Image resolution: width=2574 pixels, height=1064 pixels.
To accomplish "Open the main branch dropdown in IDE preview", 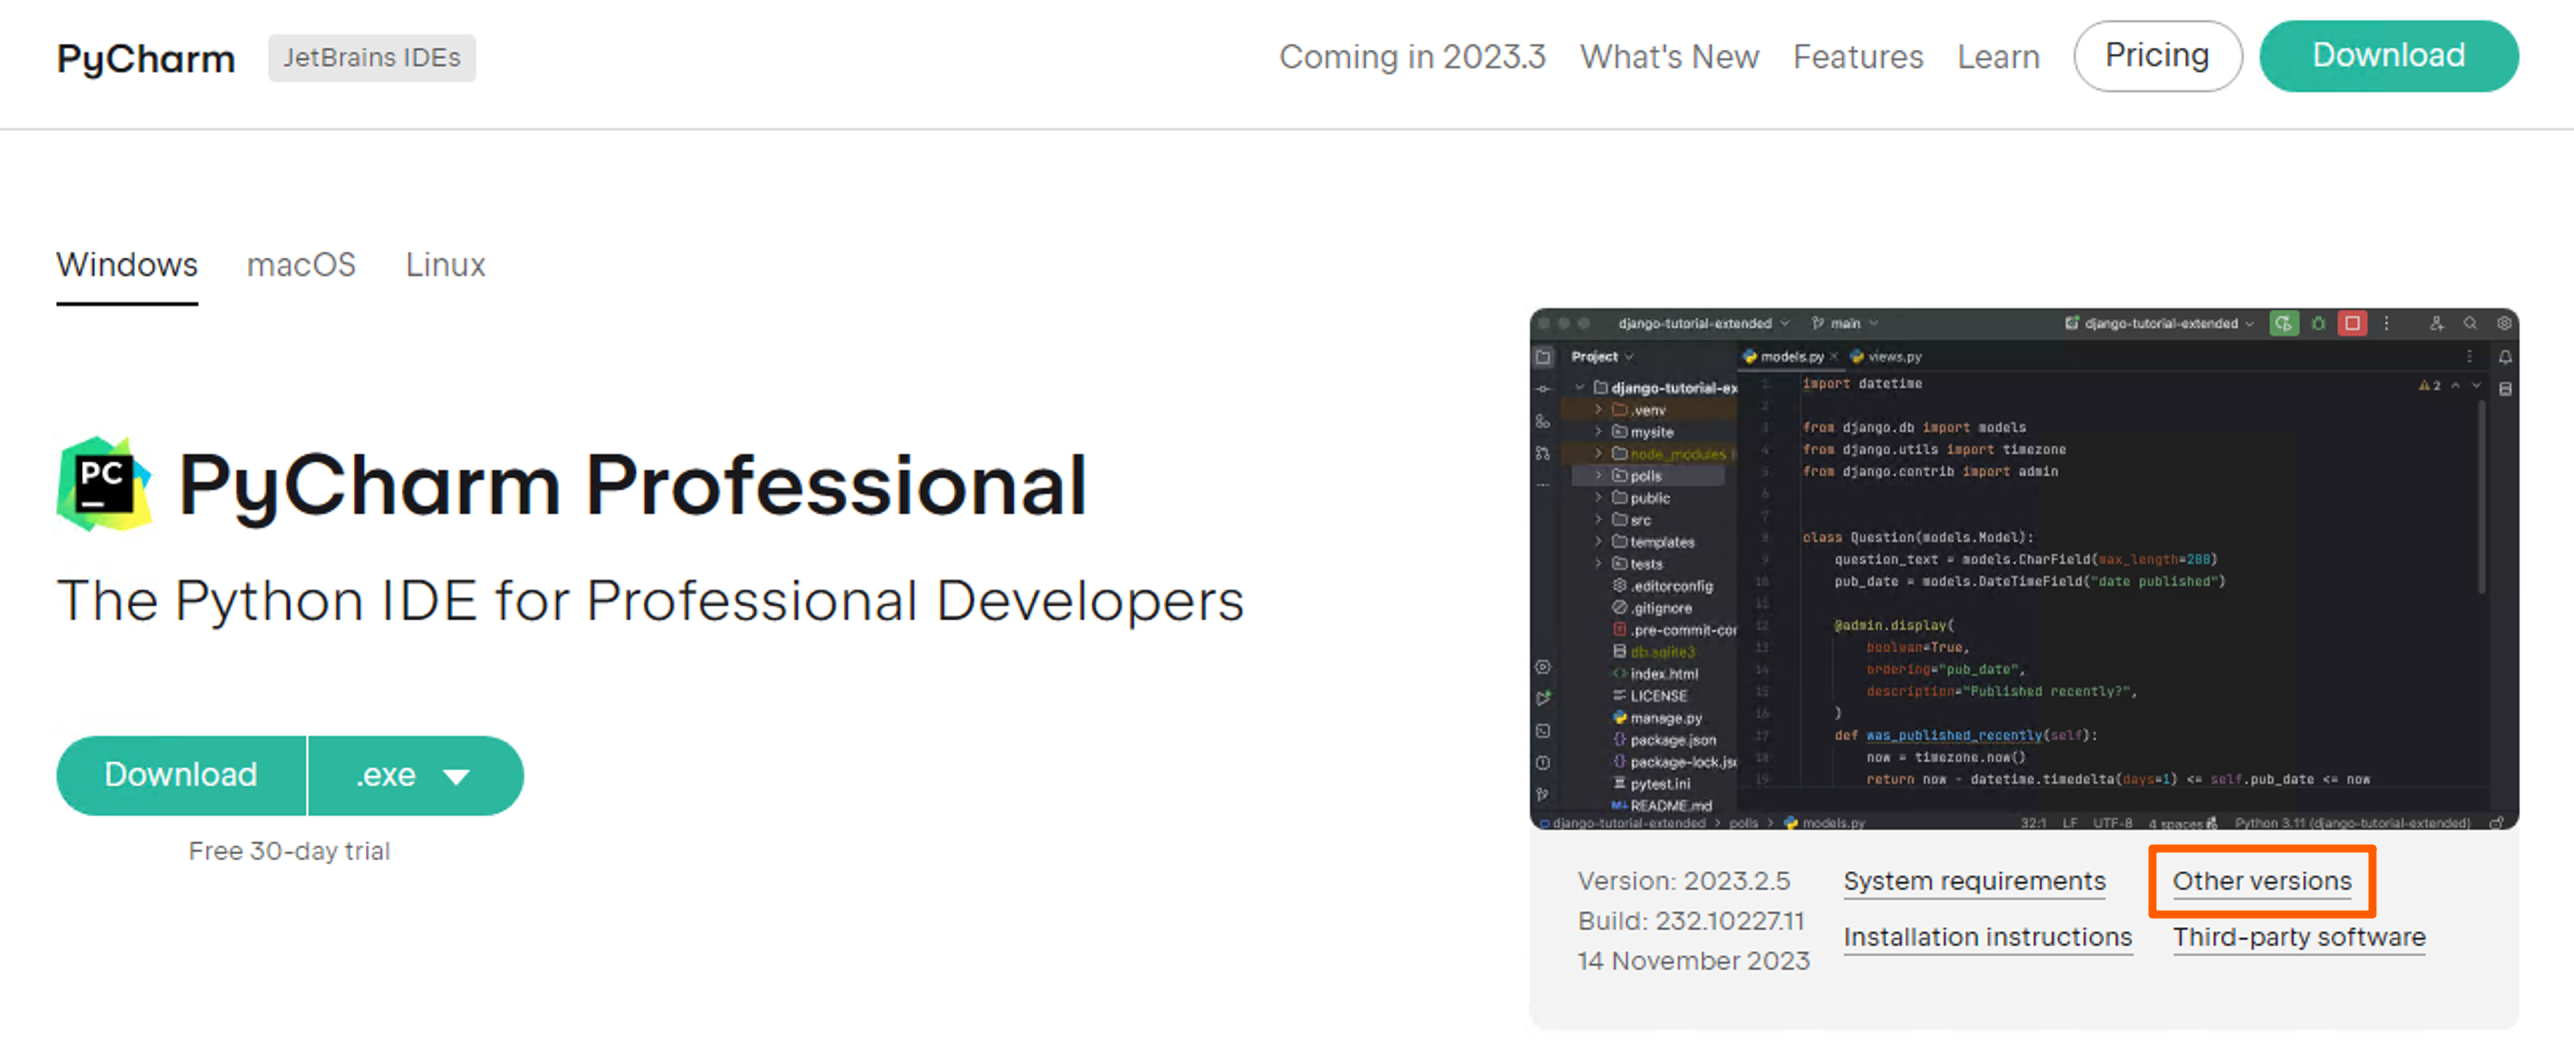I will coord(1845,323).
